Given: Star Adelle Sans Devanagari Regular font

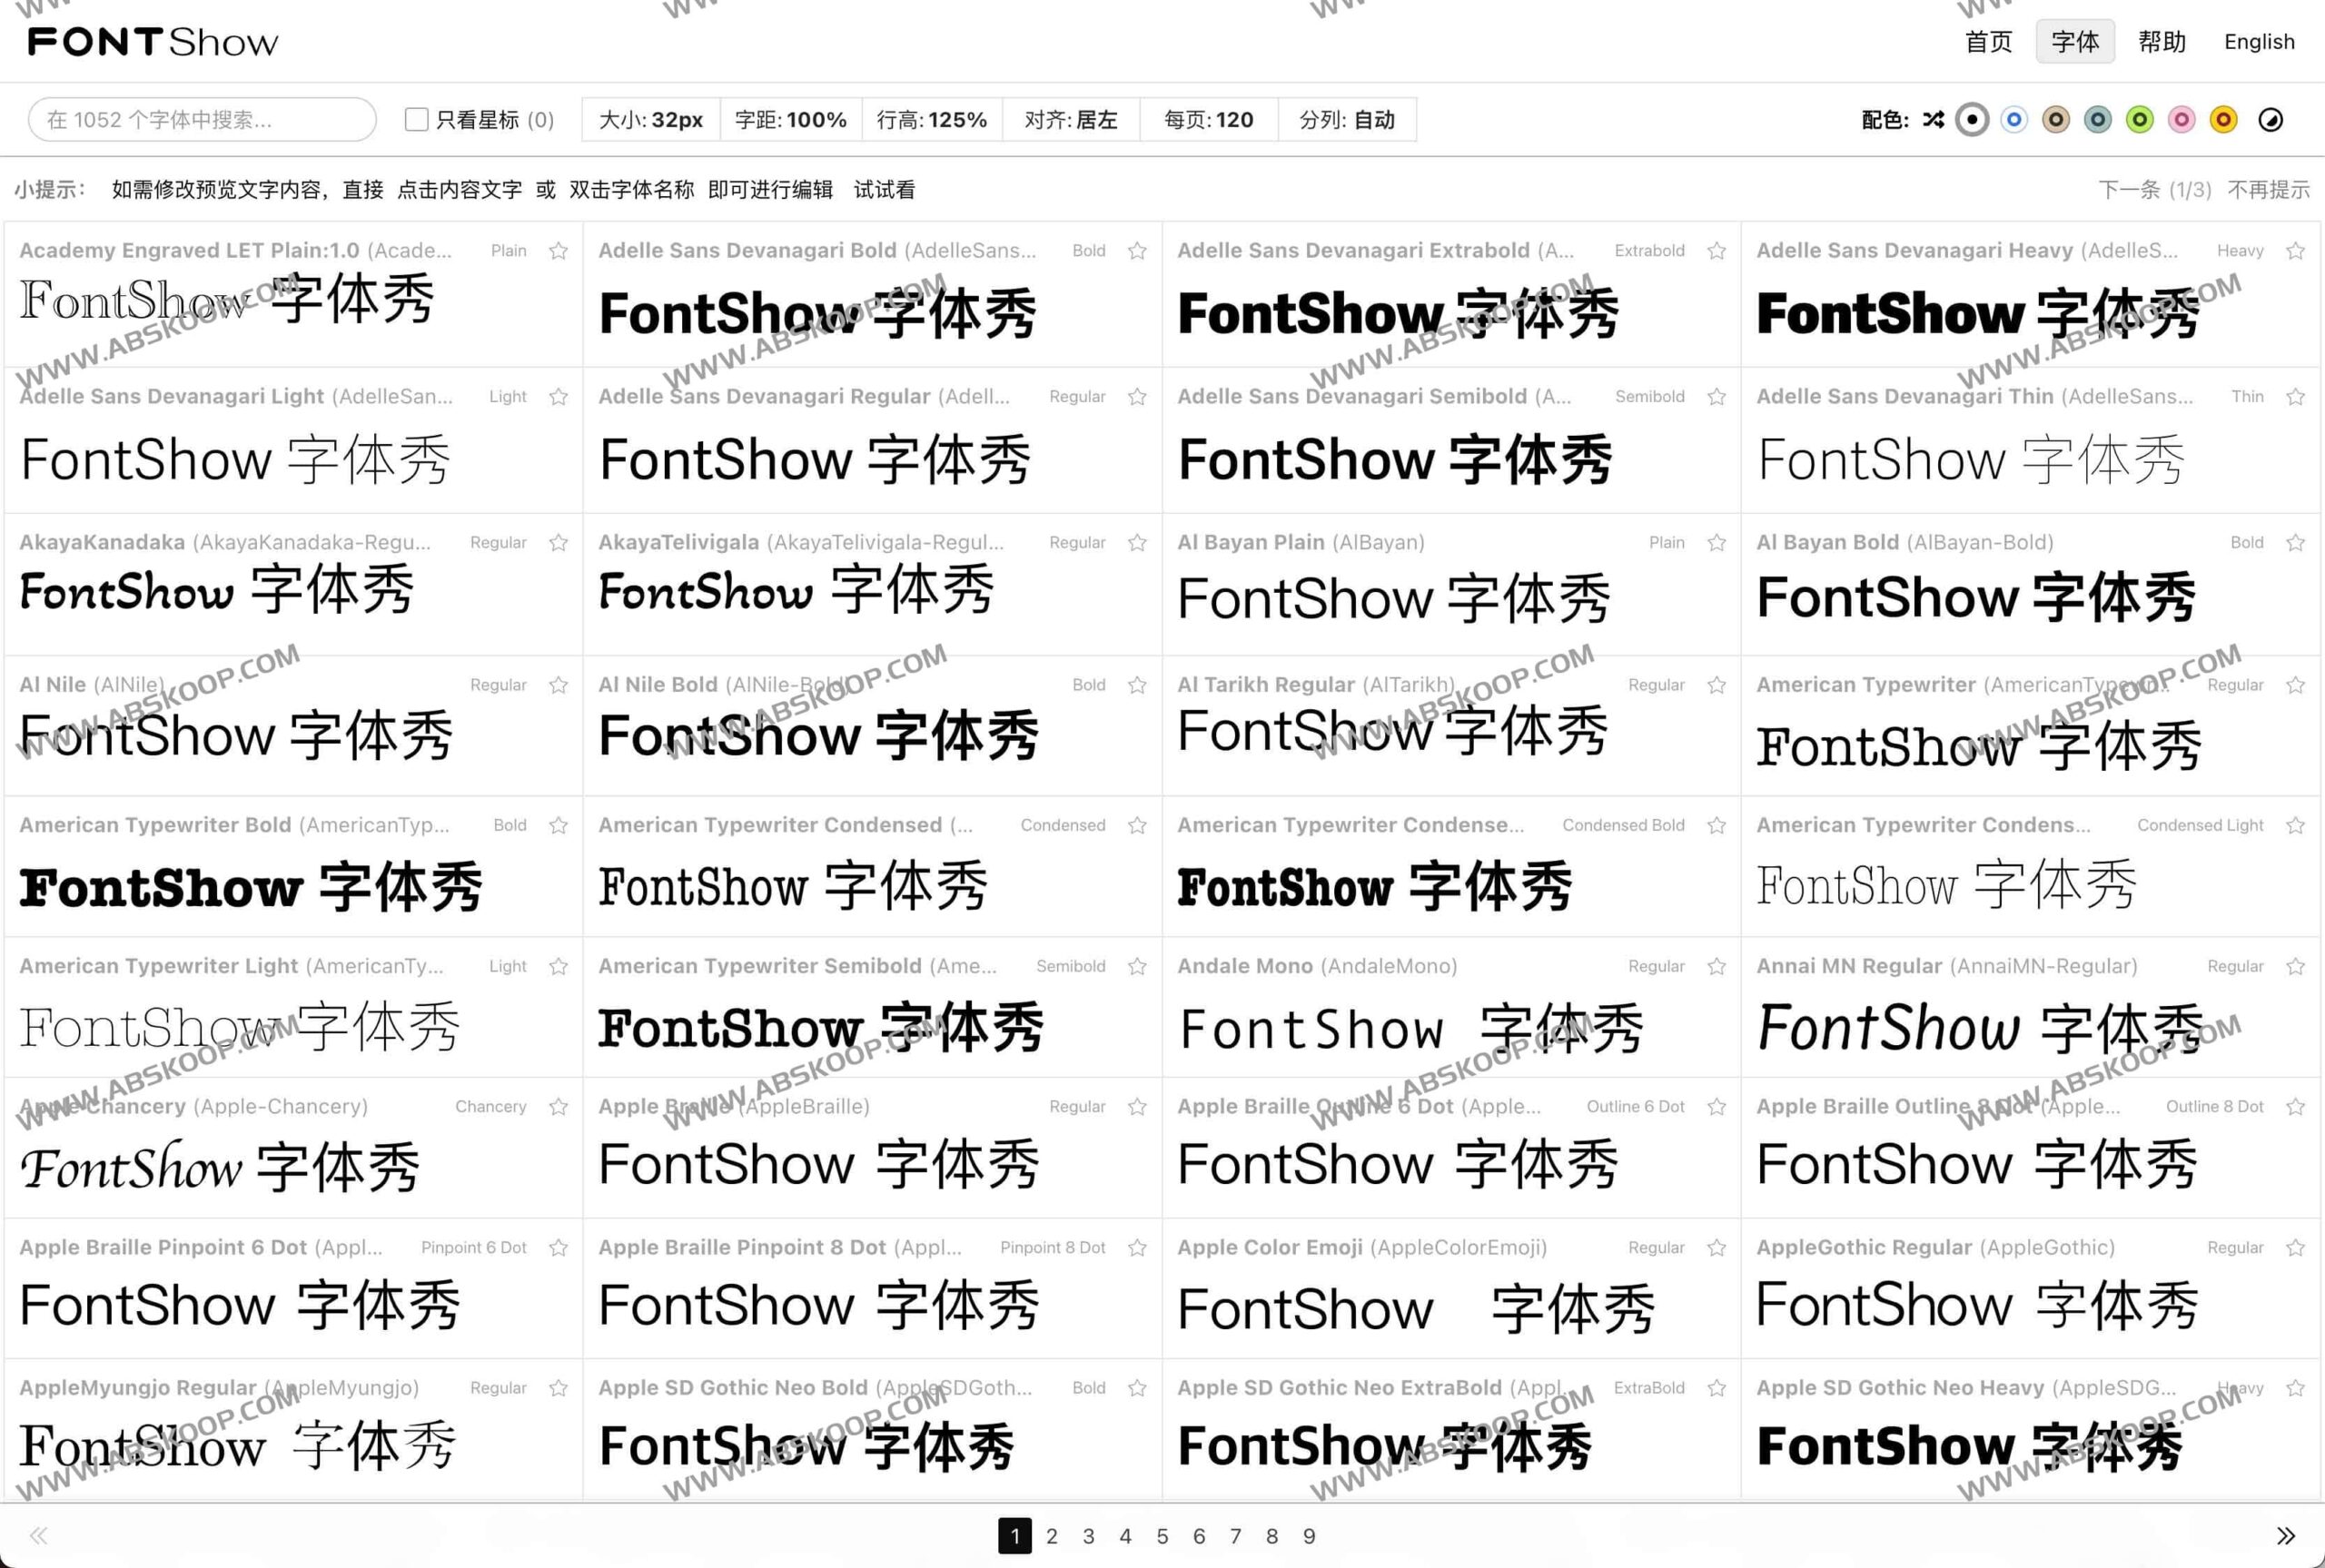Looking at the screenshot, I should (x=1138, y=397).
